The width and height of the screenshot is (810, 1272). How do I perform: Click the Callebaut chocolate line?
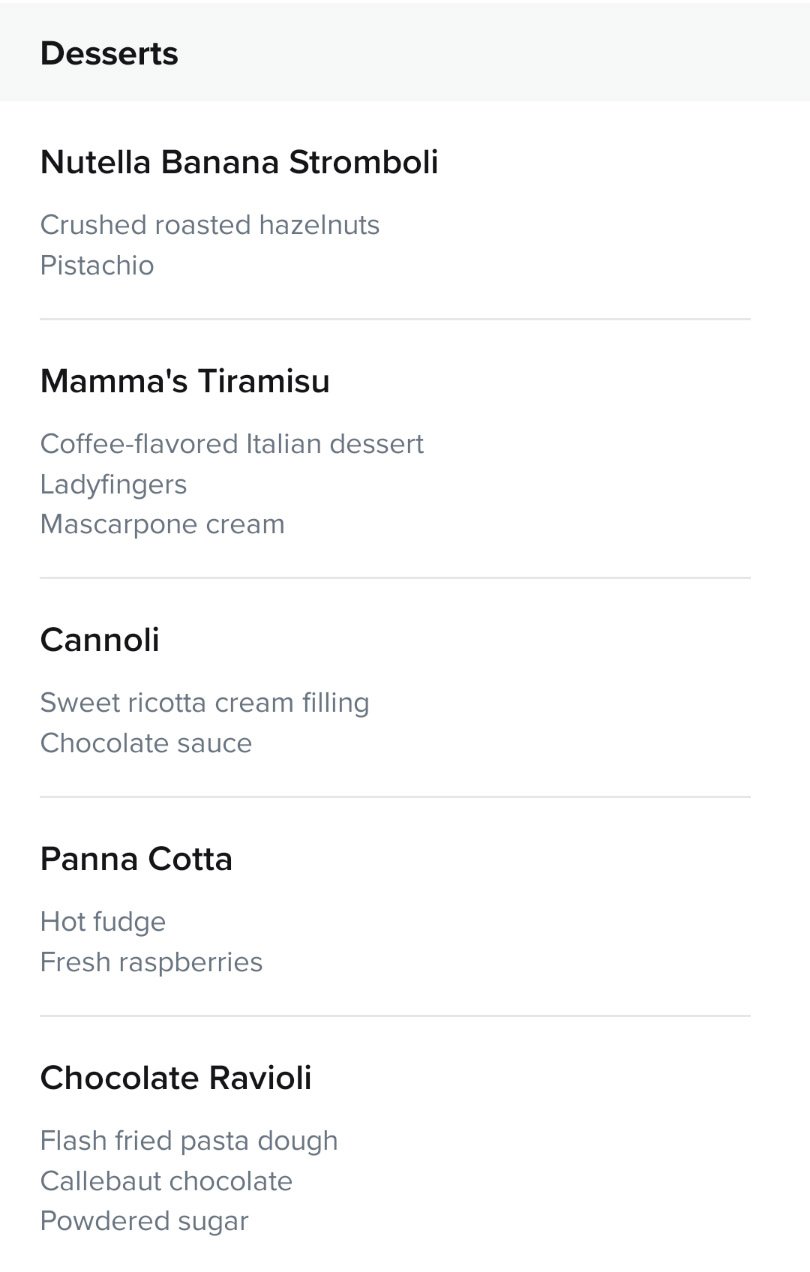point(166,1181)
